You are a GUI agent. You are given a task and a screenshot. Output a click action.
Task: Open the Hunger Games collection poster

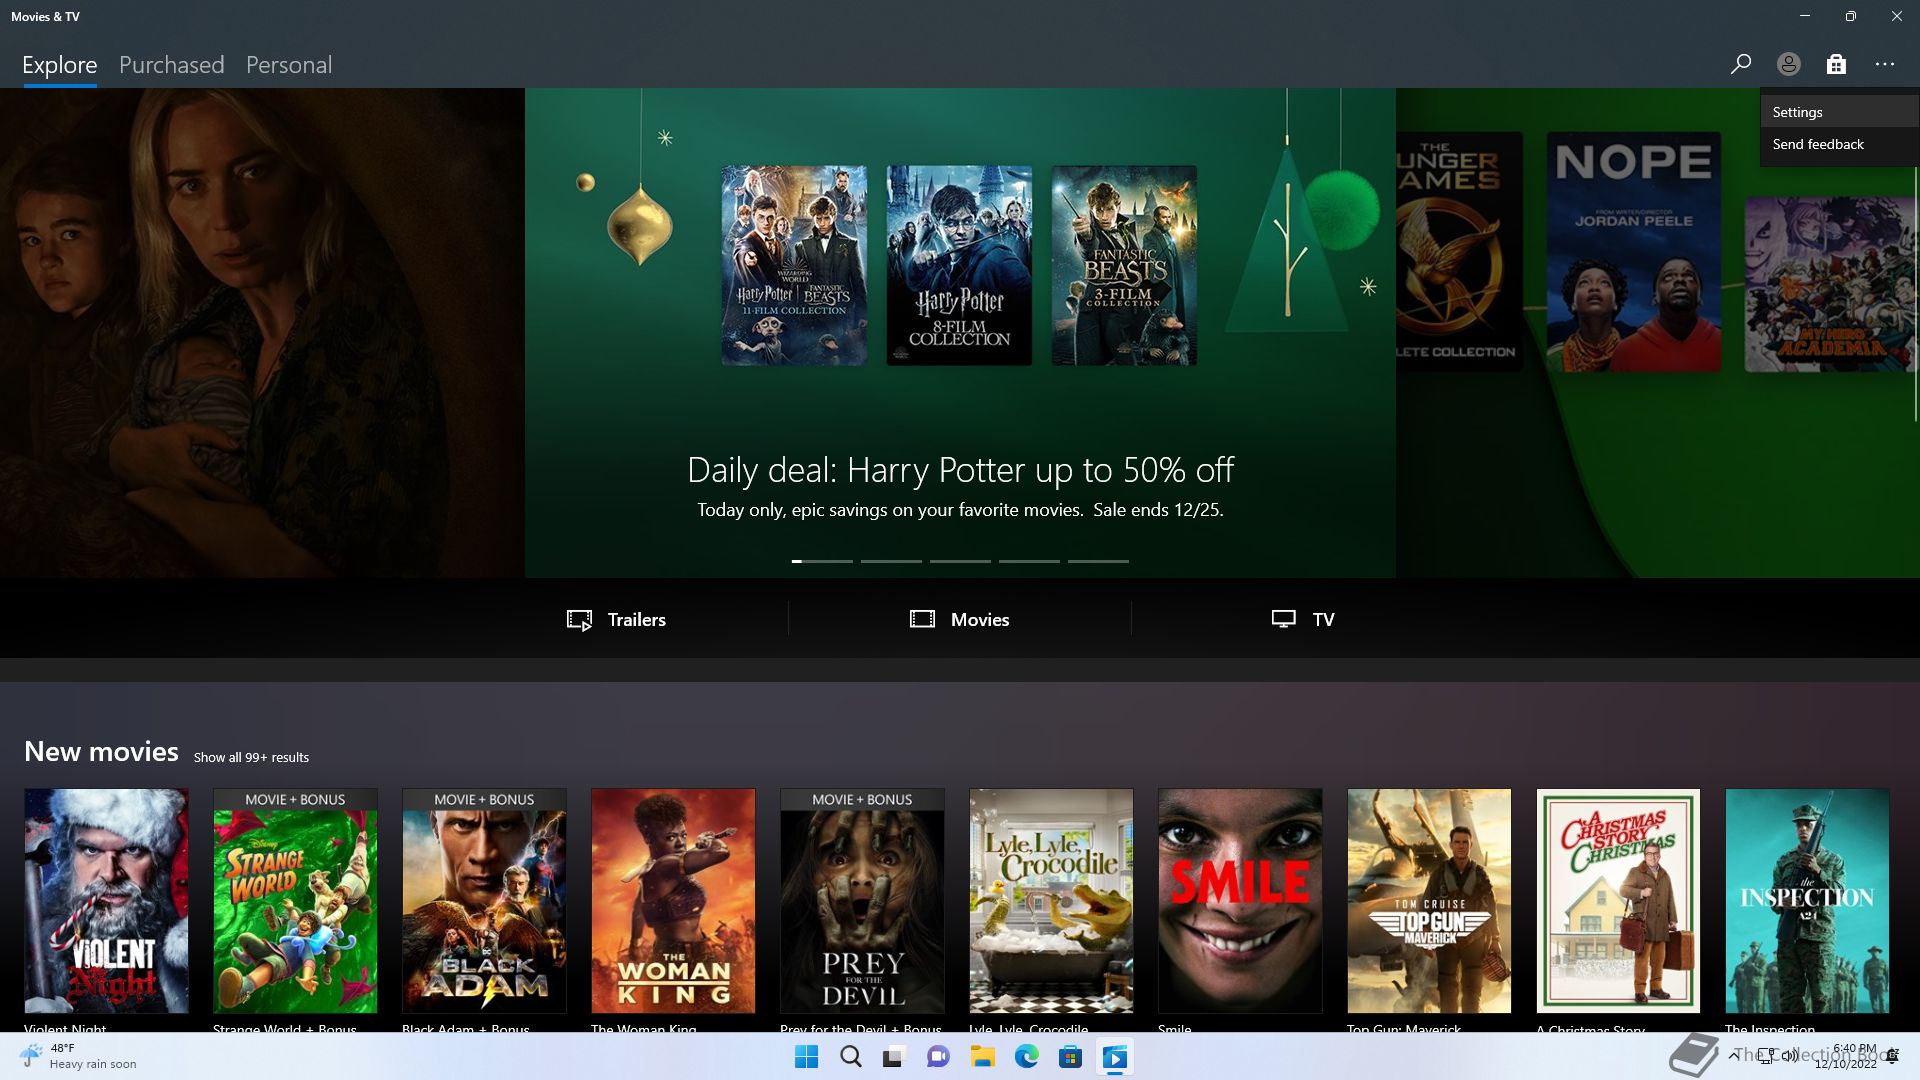(x=1459, y=252)
